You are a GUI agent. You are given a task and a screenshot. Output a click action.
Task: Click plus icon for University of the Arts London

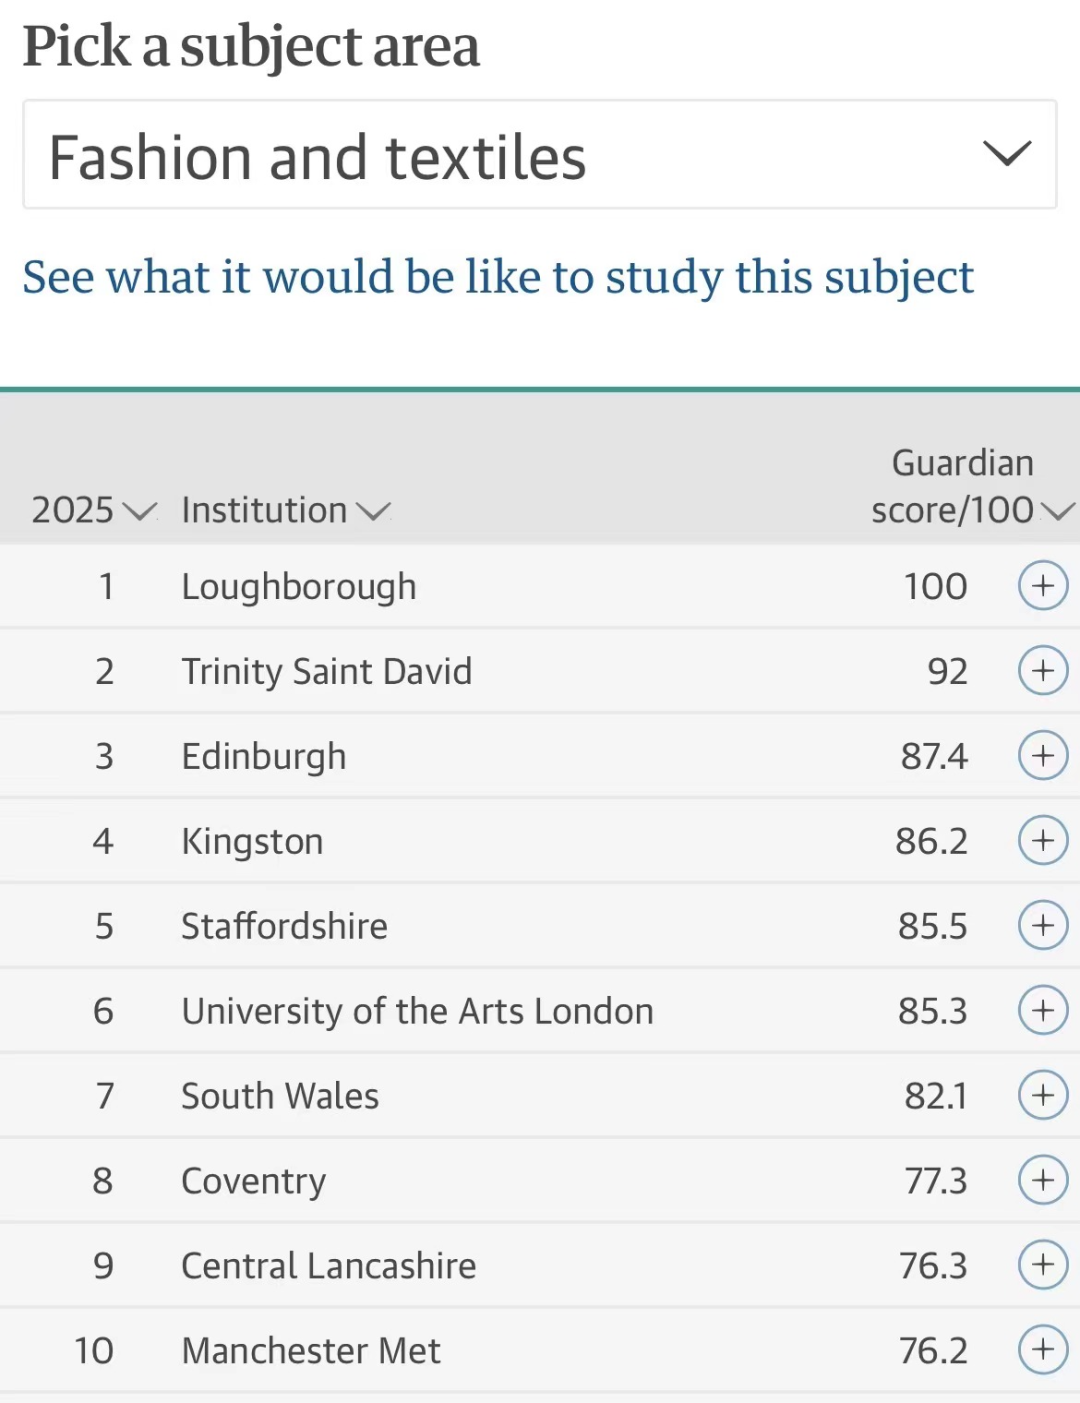point(1043,1011)
